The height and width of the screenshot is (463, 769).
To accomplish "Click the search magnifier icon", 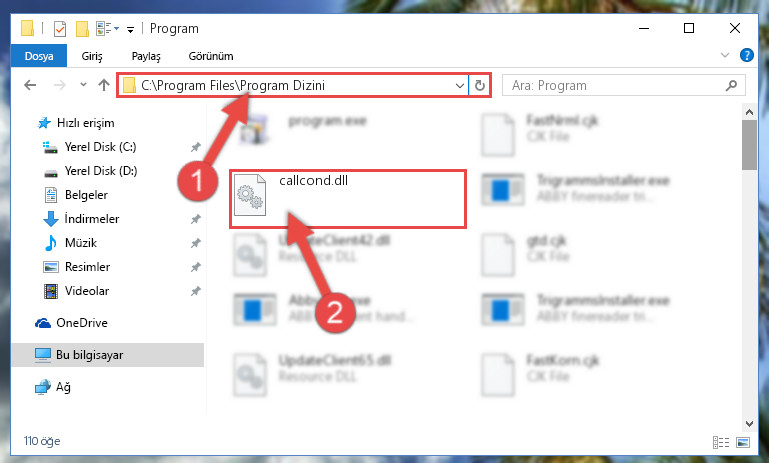I will 731,85.
